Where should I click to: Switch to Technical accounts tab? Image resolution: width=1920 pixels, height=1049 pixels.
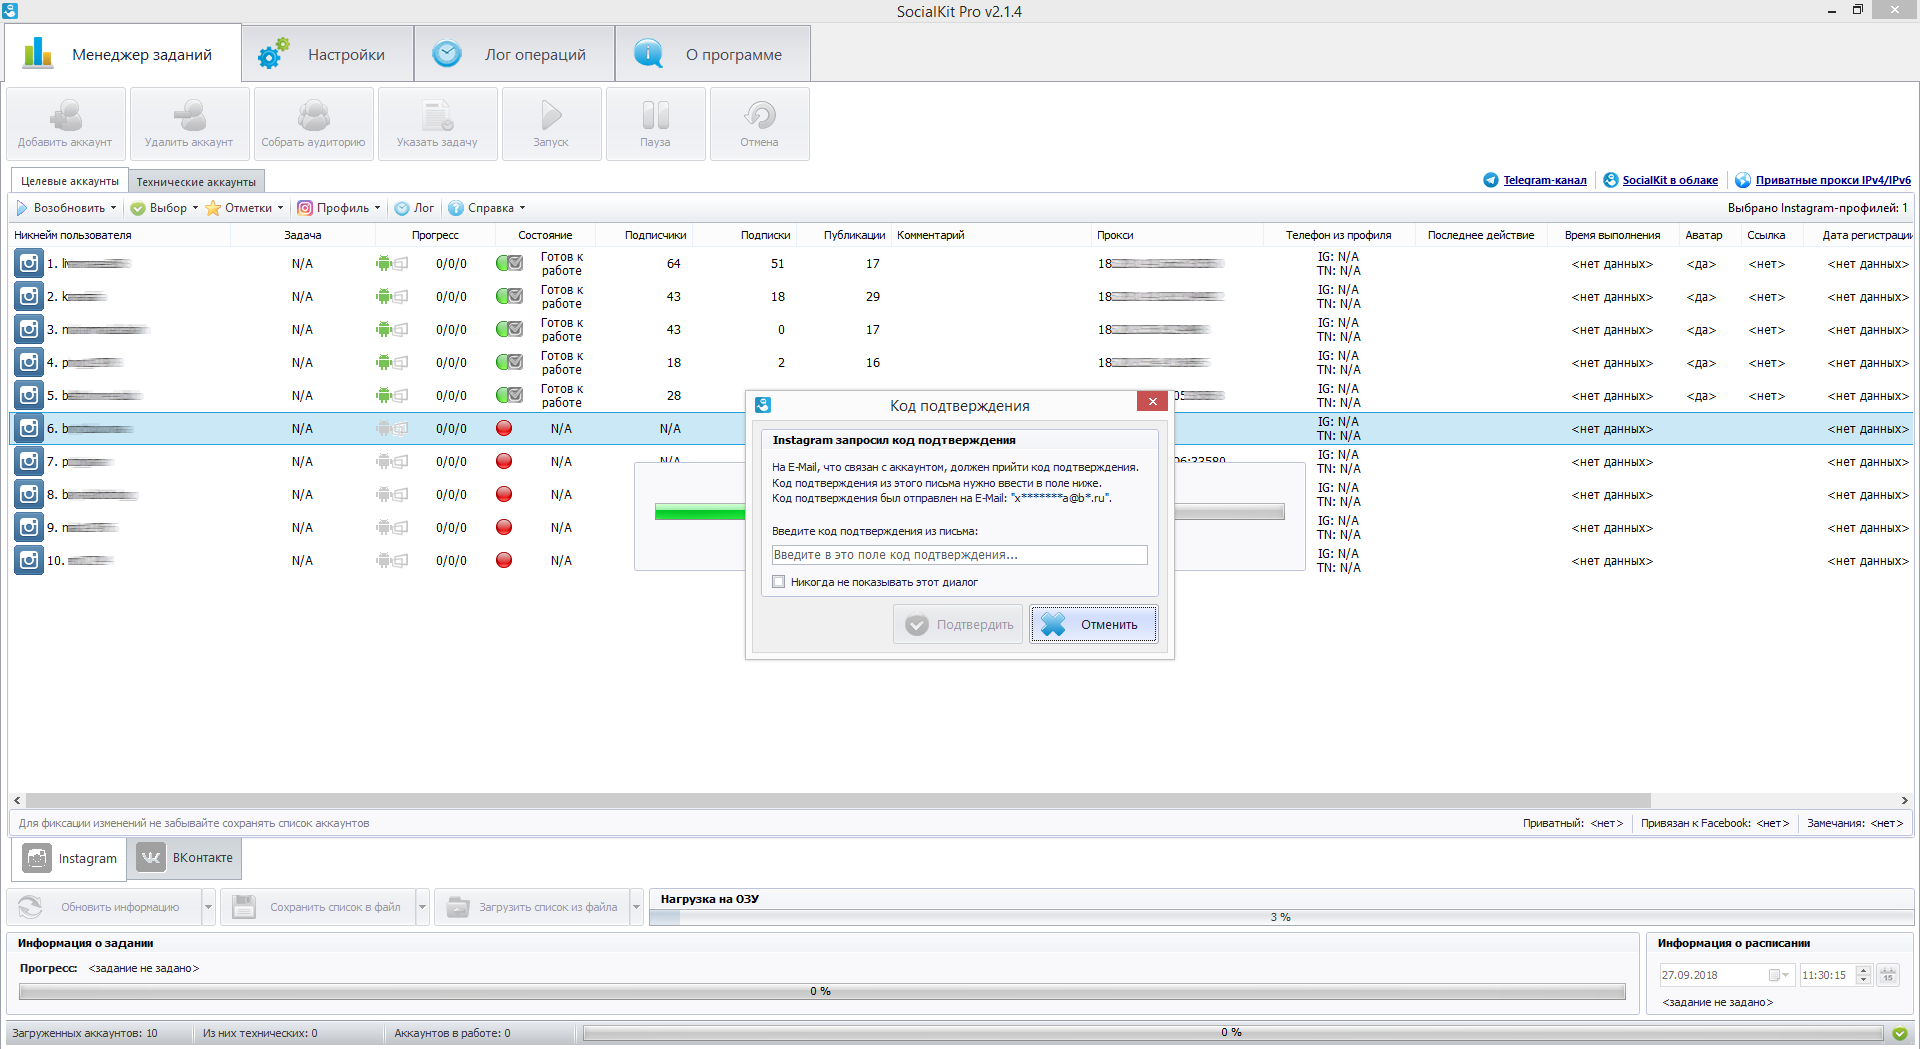[196, 182]
